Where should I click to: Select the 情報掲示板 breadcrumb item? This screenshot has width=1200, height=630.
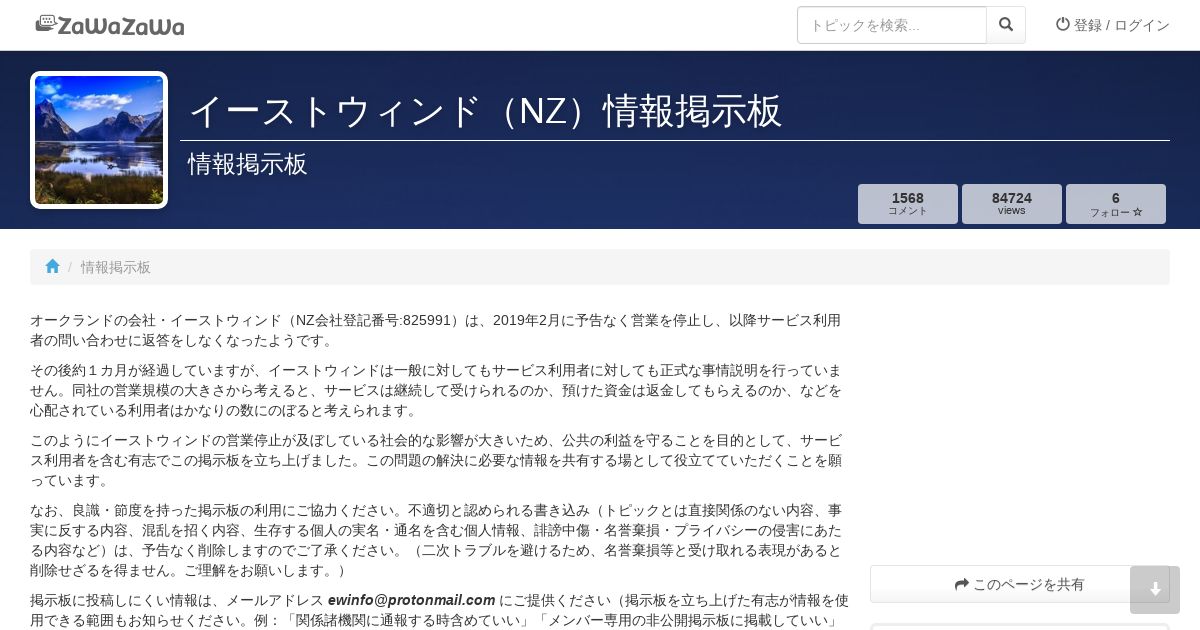click(116, 267)
